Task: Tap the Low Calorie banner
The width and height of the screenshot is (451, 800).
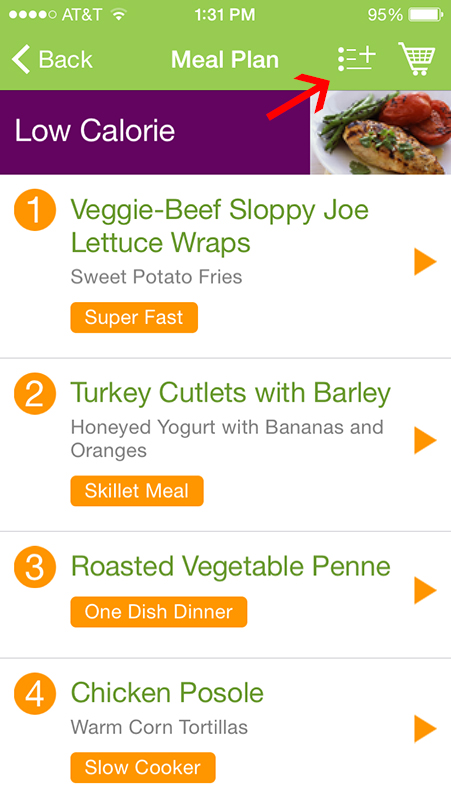Action: [155, 132]
